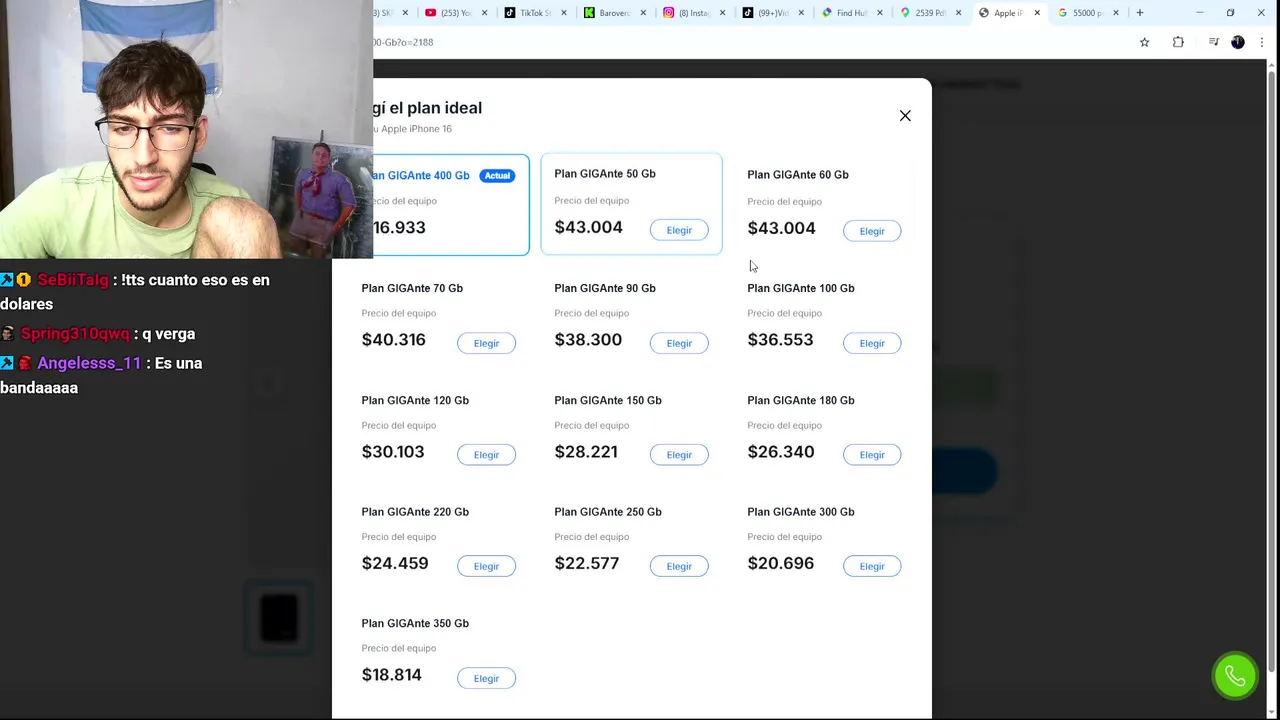Open Chrome three-dot menu

[x=1262, y=42]
